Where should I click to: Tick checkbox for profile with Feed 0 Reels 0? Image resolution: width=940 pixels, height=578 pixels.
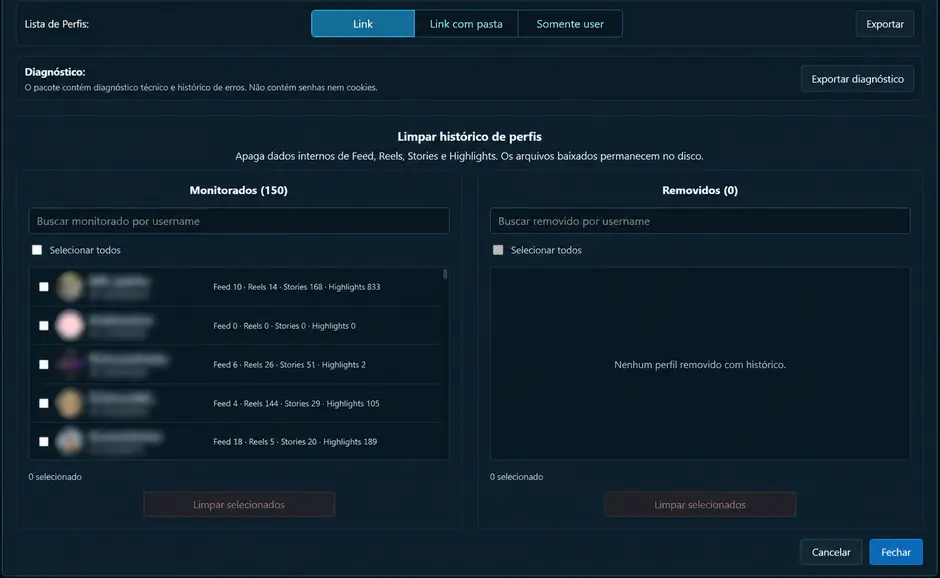click(44, 326)
